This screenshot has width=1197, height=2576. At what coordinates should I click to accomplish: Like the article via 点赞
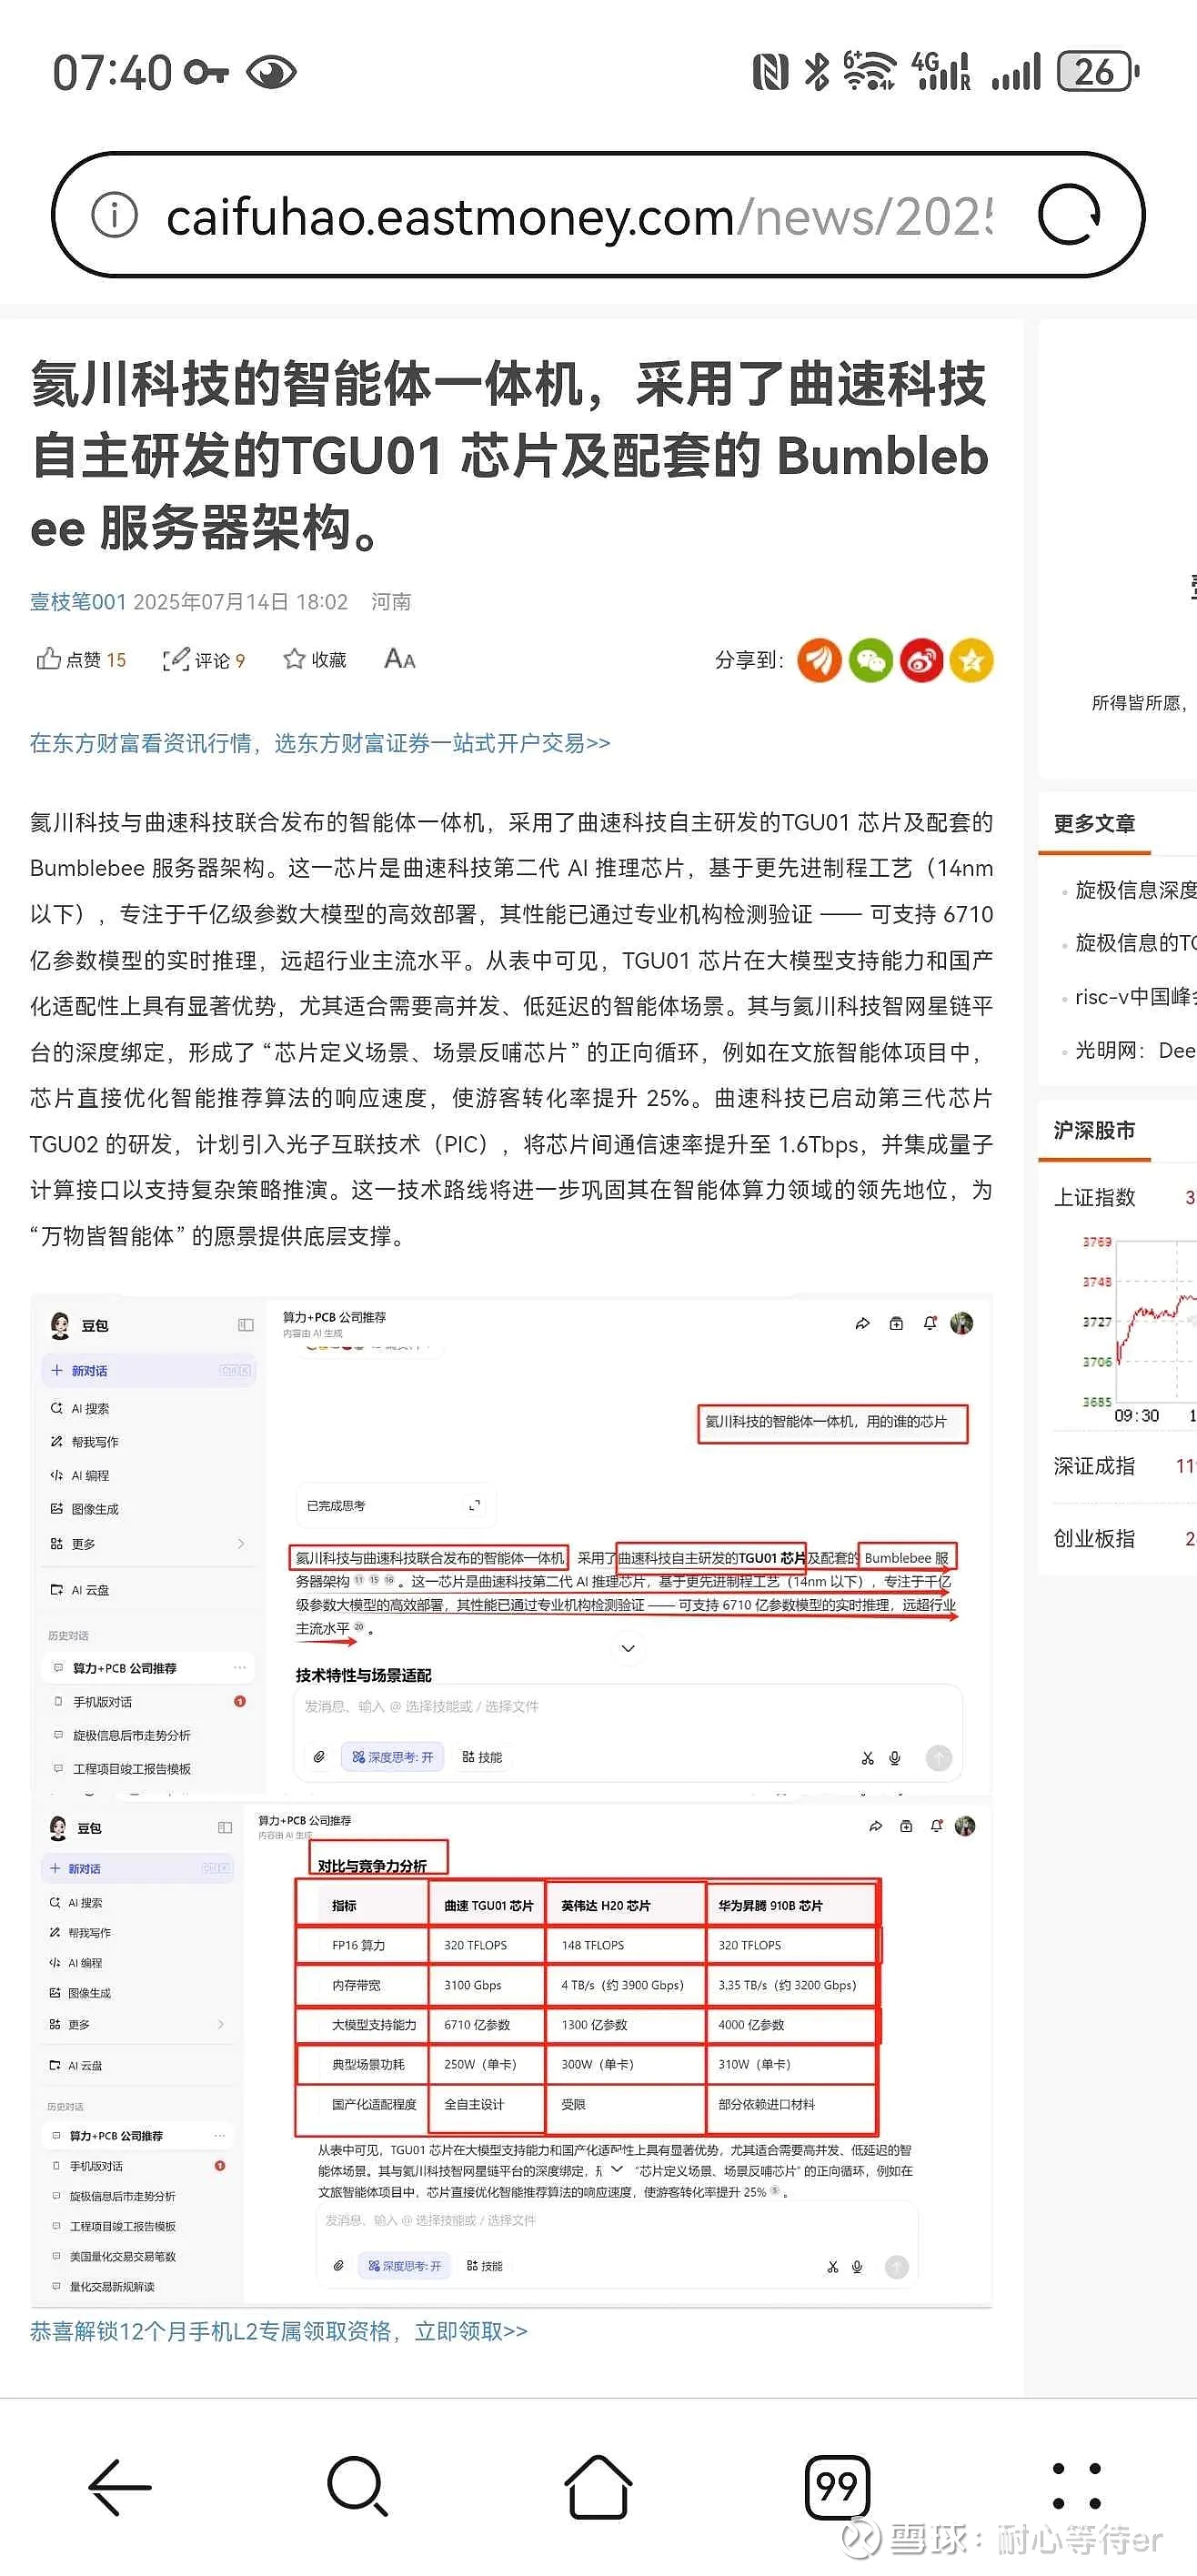(81, 660)
